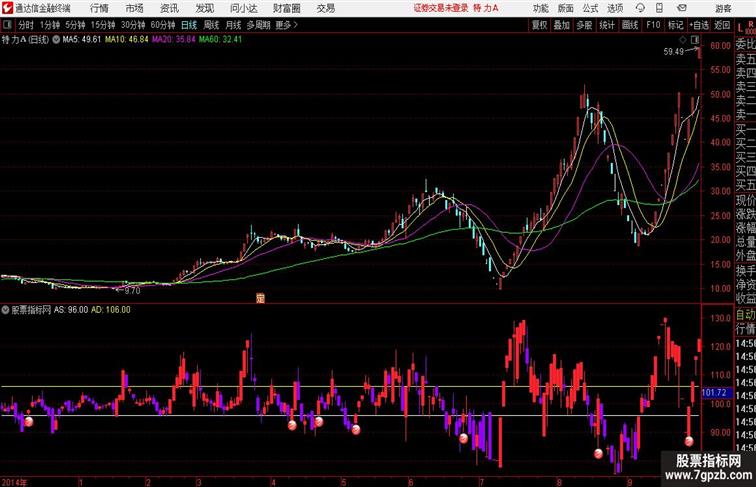The height and width of the screenshot is (487, 756).
Task: Click the 叠加 overlay button
Action: (x=562, y=25)
